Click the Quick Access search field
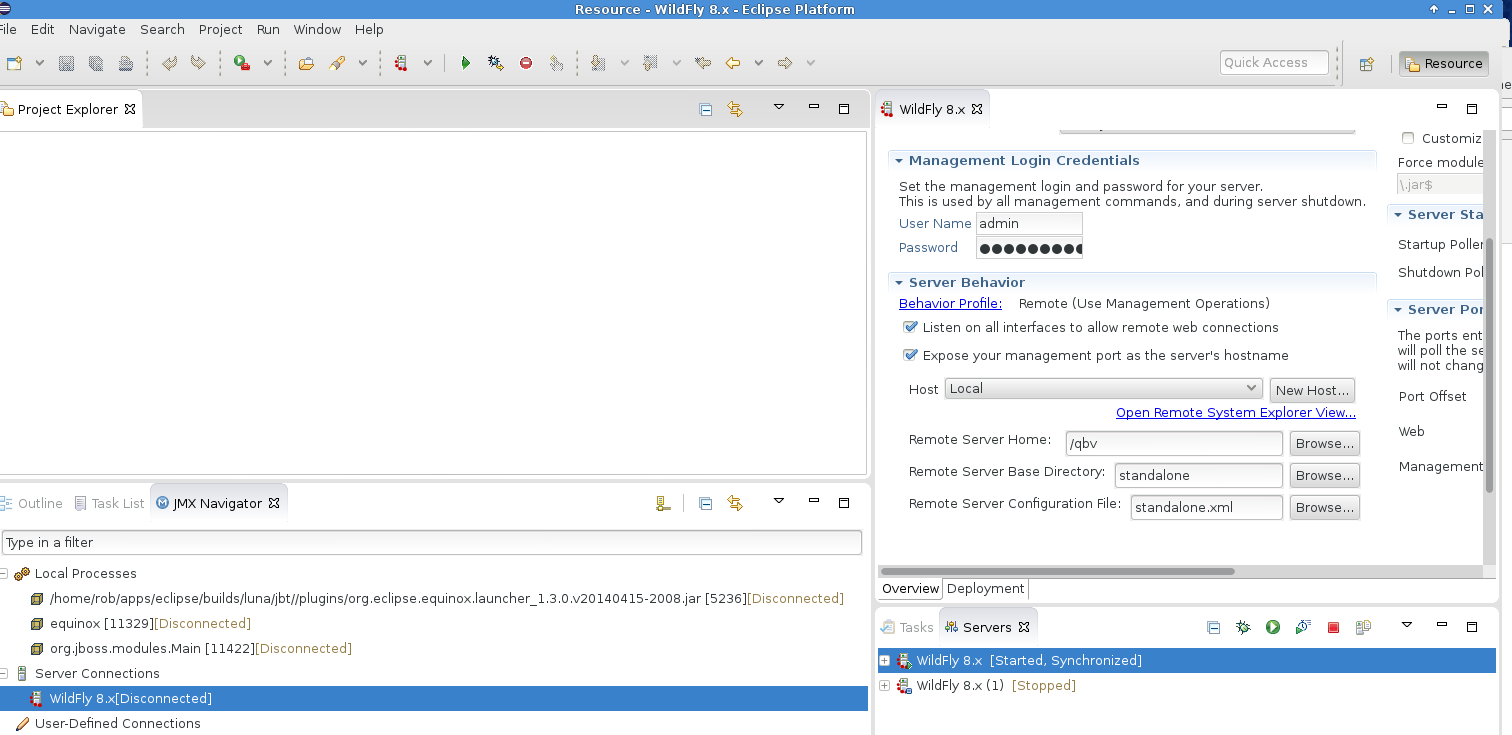Viewport: 1512px width, 735px height. click(x=1274, y=63)
